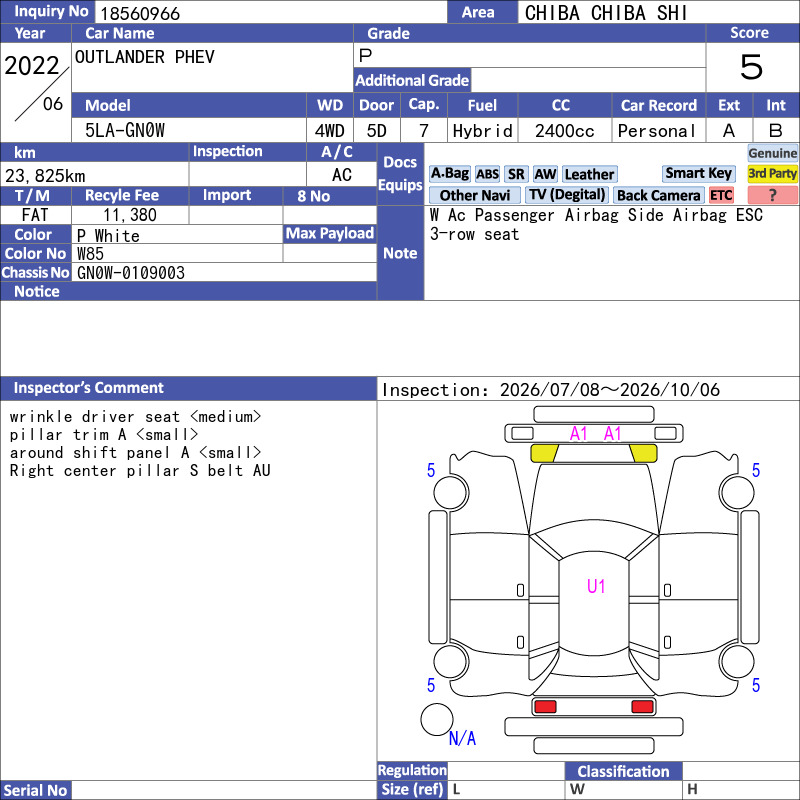The height and width of the screenshot is (800, 800).
Task: Click the A-Bag equipment badge
Action: pos(449,174)
